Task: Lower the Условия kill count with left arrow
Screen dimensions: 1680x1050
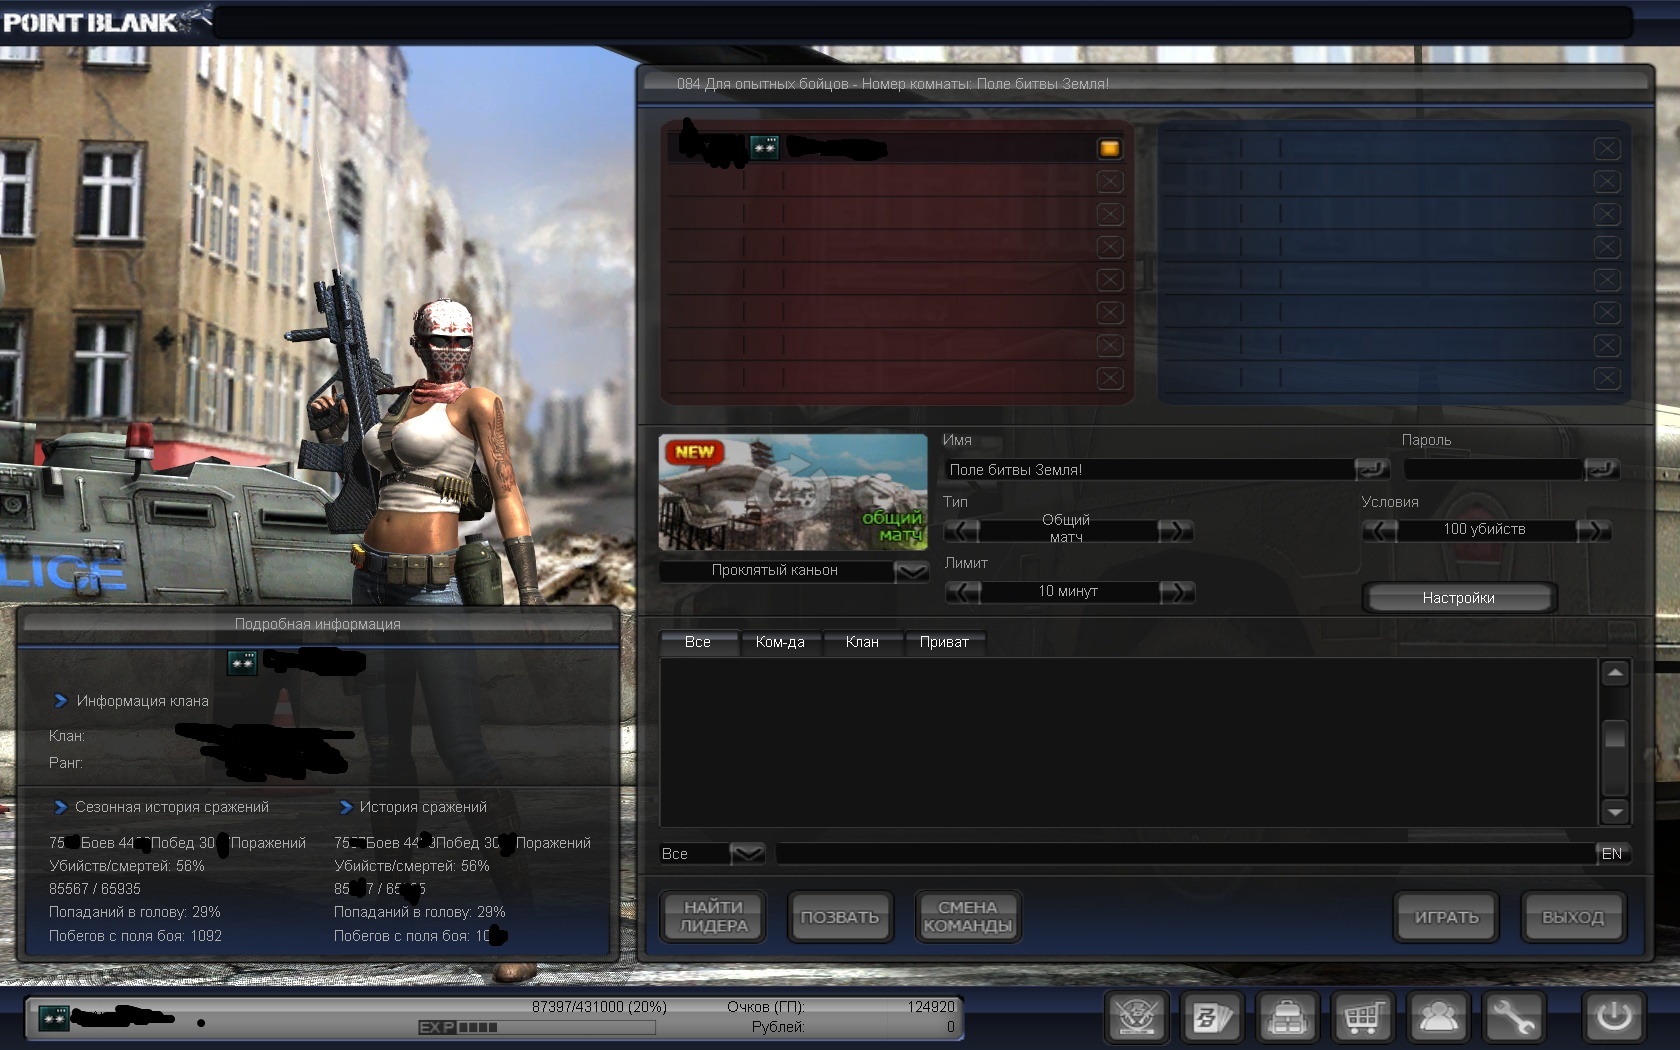Action: 1380,530
